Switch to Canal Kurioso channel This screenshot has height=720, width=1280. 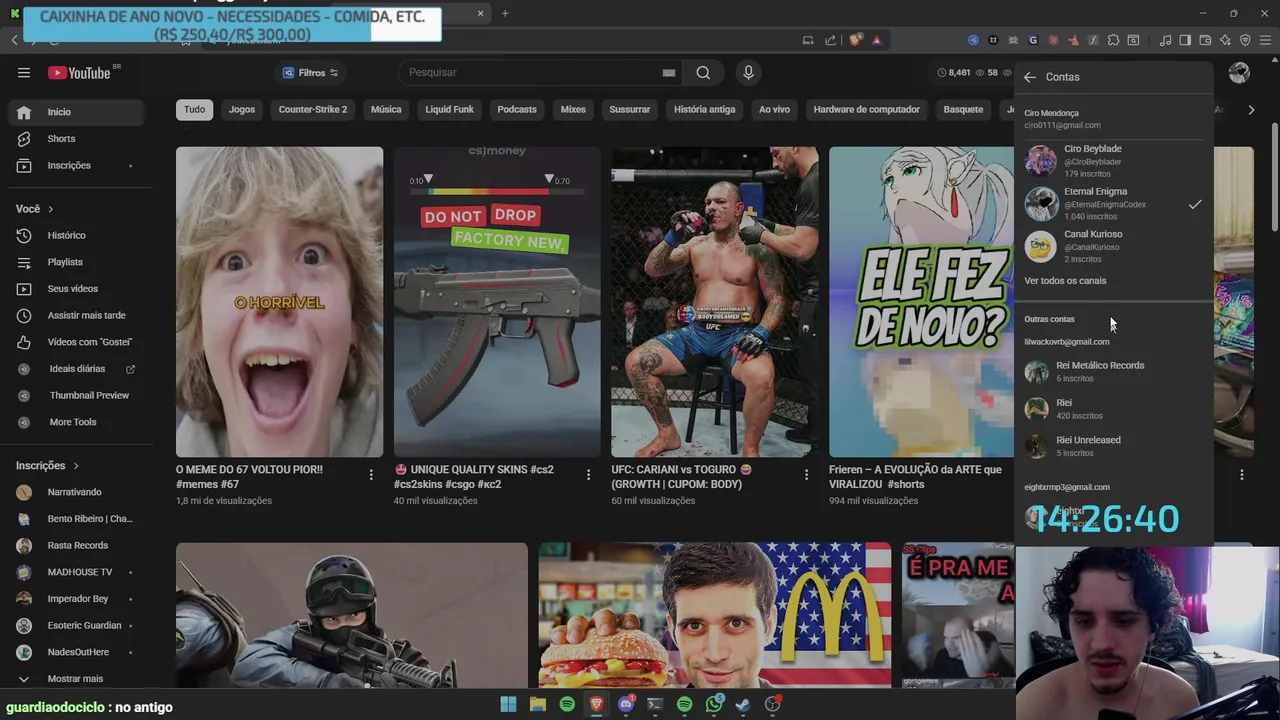(x=1113, y=246)
